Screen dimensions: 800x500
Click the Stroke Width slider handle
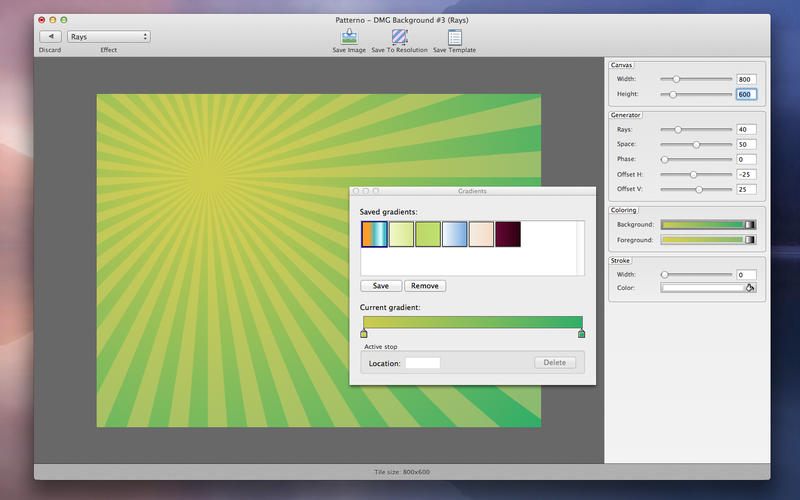point(664,274)
